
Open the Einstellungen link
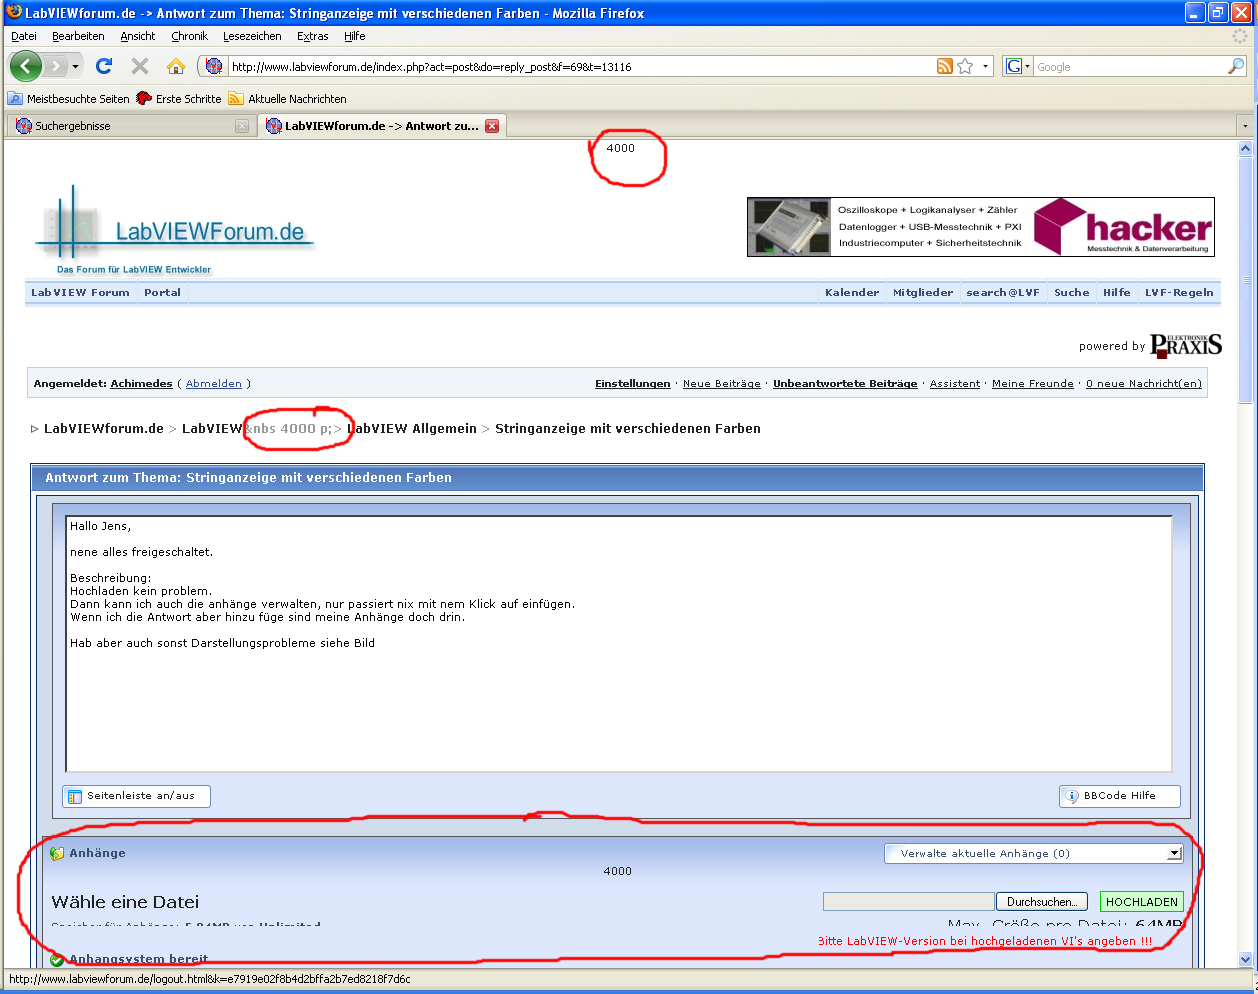coord(633,384)
